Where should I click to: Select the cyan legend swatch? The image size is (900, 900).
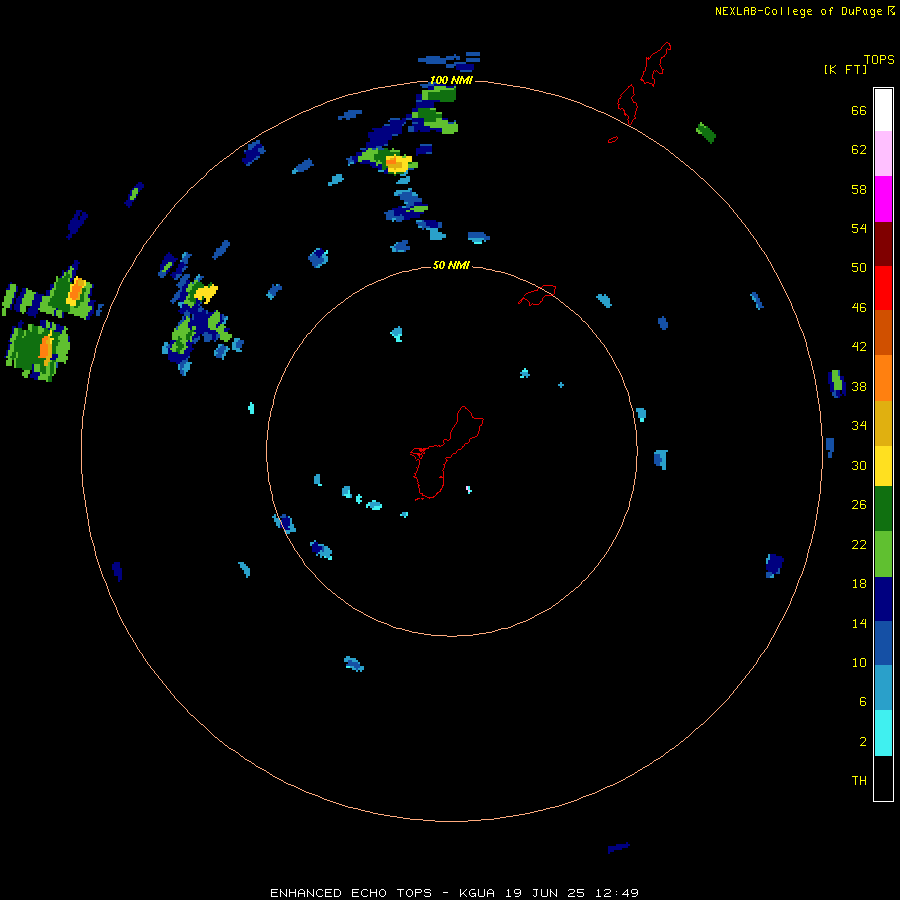click(x=883, y=733)
